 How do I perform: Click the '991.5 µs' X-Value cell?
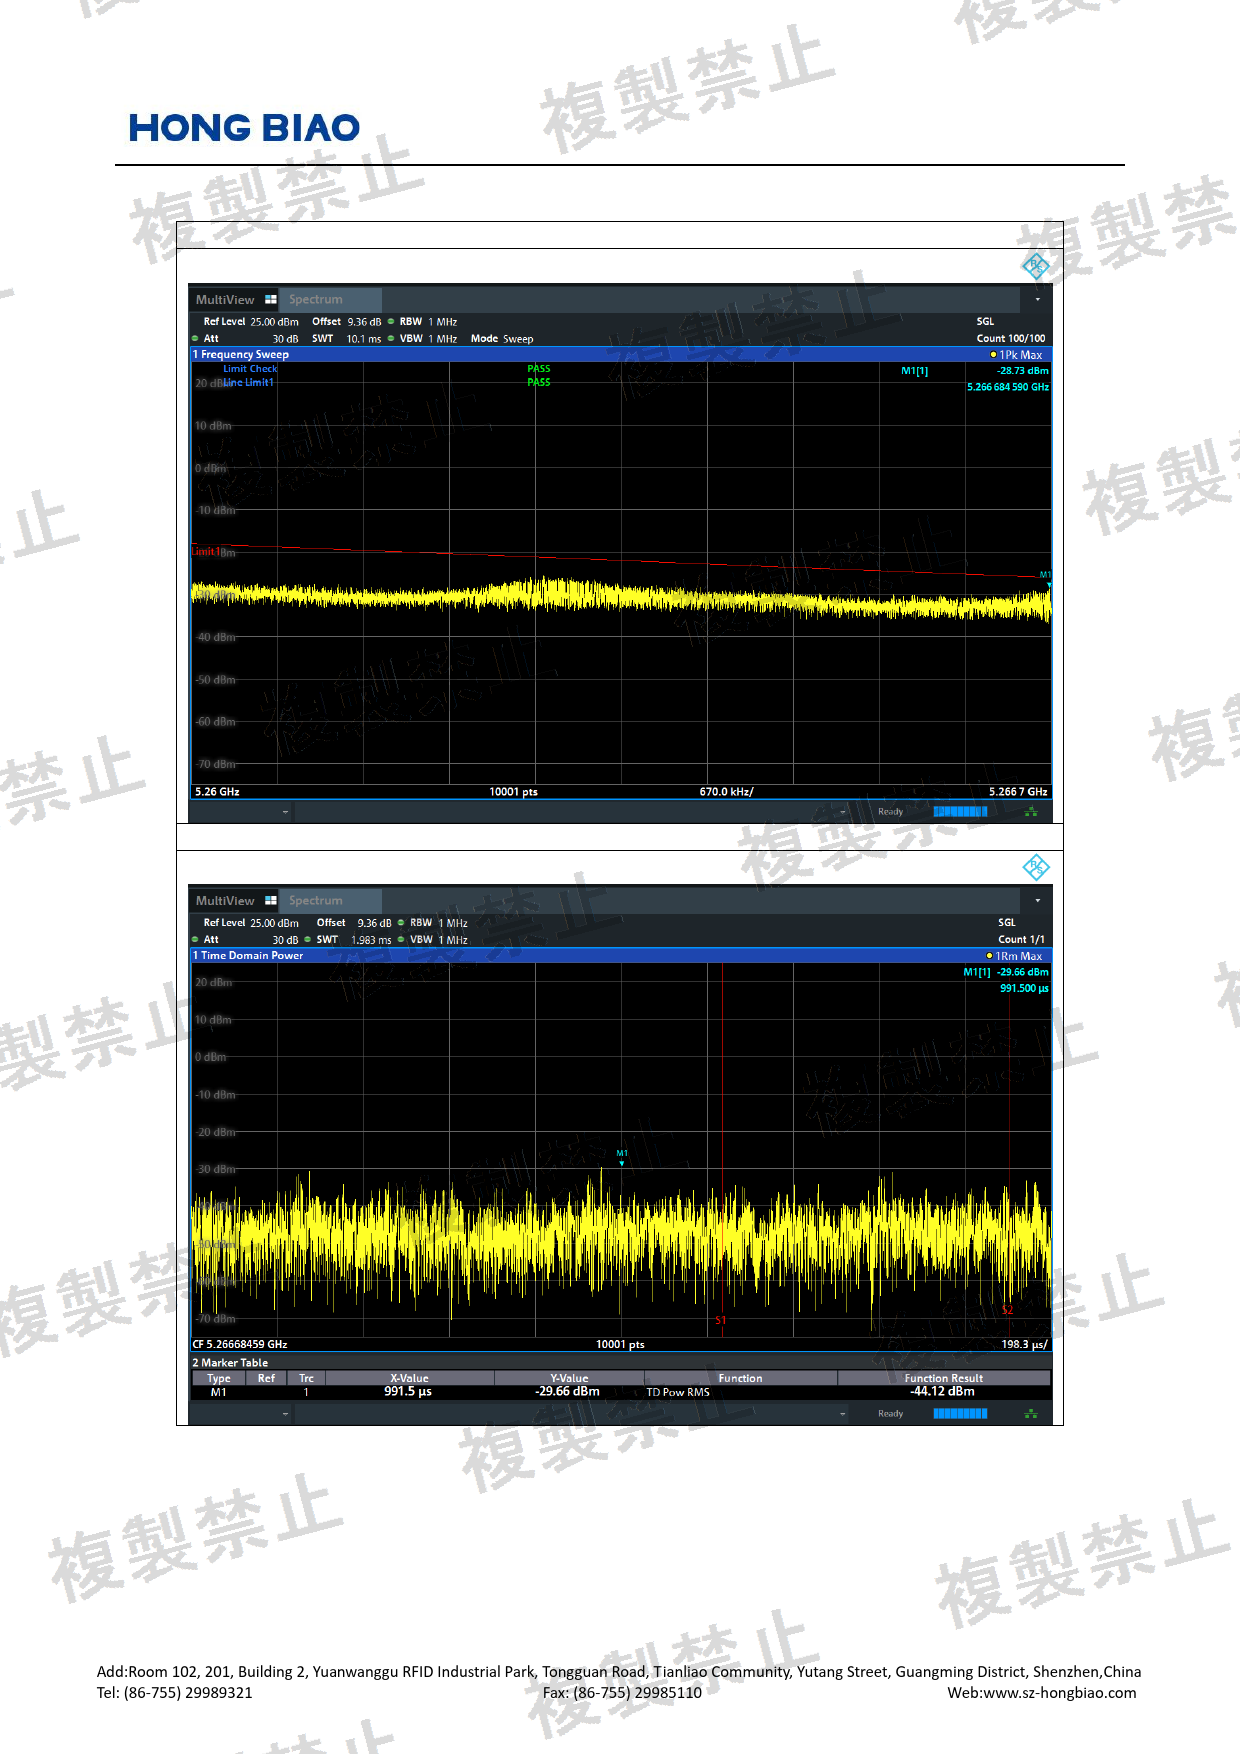click(x=408, y=1392)
